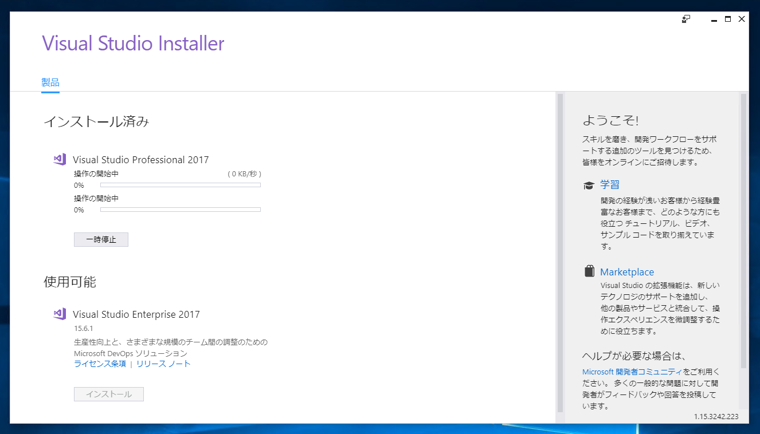Open the 学習 link in welcome panel

coord(610,184)
